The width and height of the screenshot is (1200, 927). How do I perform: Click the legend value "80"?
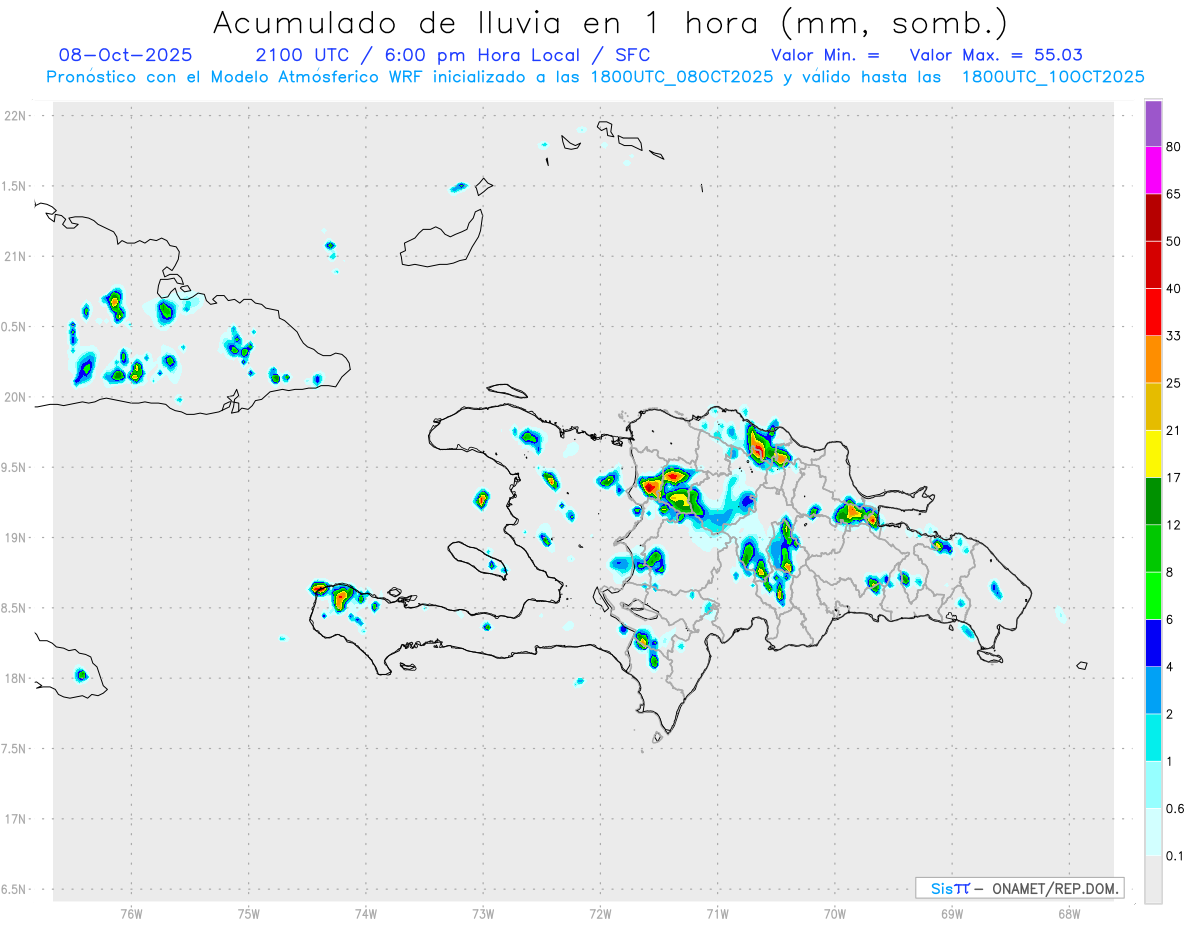(x=1174, y=147)
